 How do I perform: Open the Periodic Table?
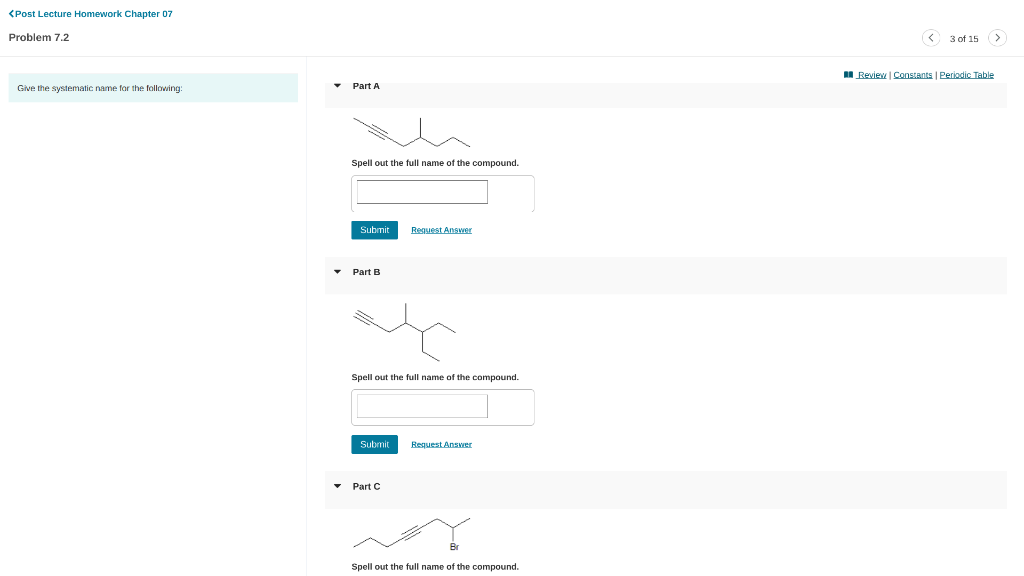(966, 74)
